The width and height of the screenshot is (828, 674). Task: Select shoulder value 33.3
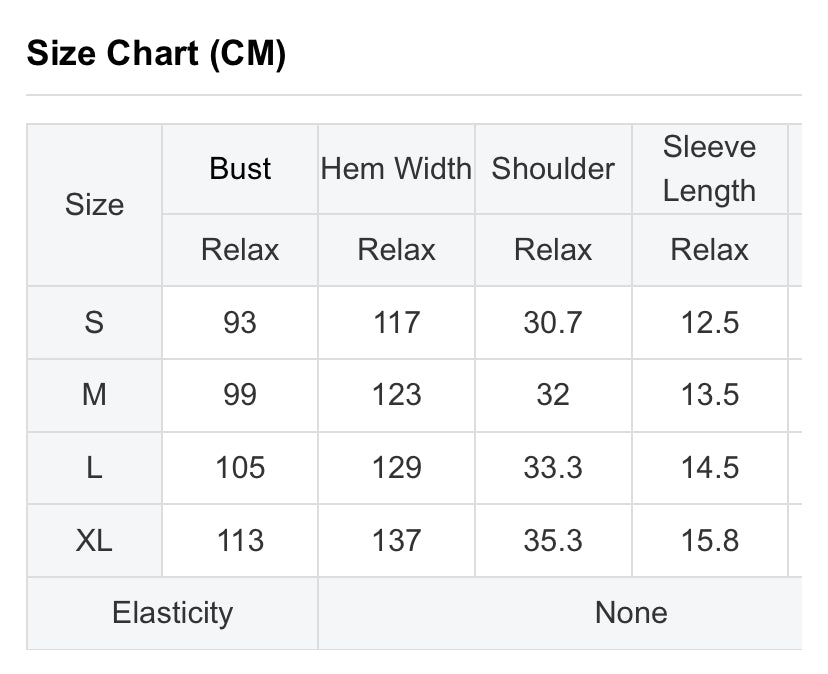pos(553,468)
